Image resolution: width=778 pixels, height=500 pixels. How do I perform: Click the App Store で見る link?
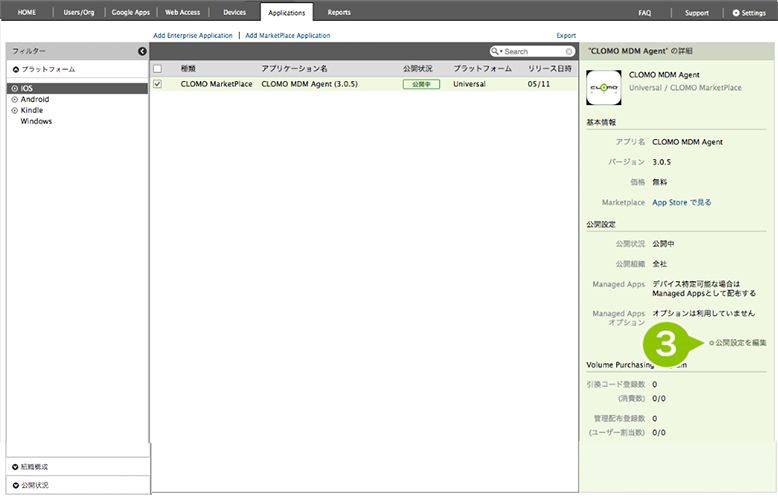coord(682,202)
